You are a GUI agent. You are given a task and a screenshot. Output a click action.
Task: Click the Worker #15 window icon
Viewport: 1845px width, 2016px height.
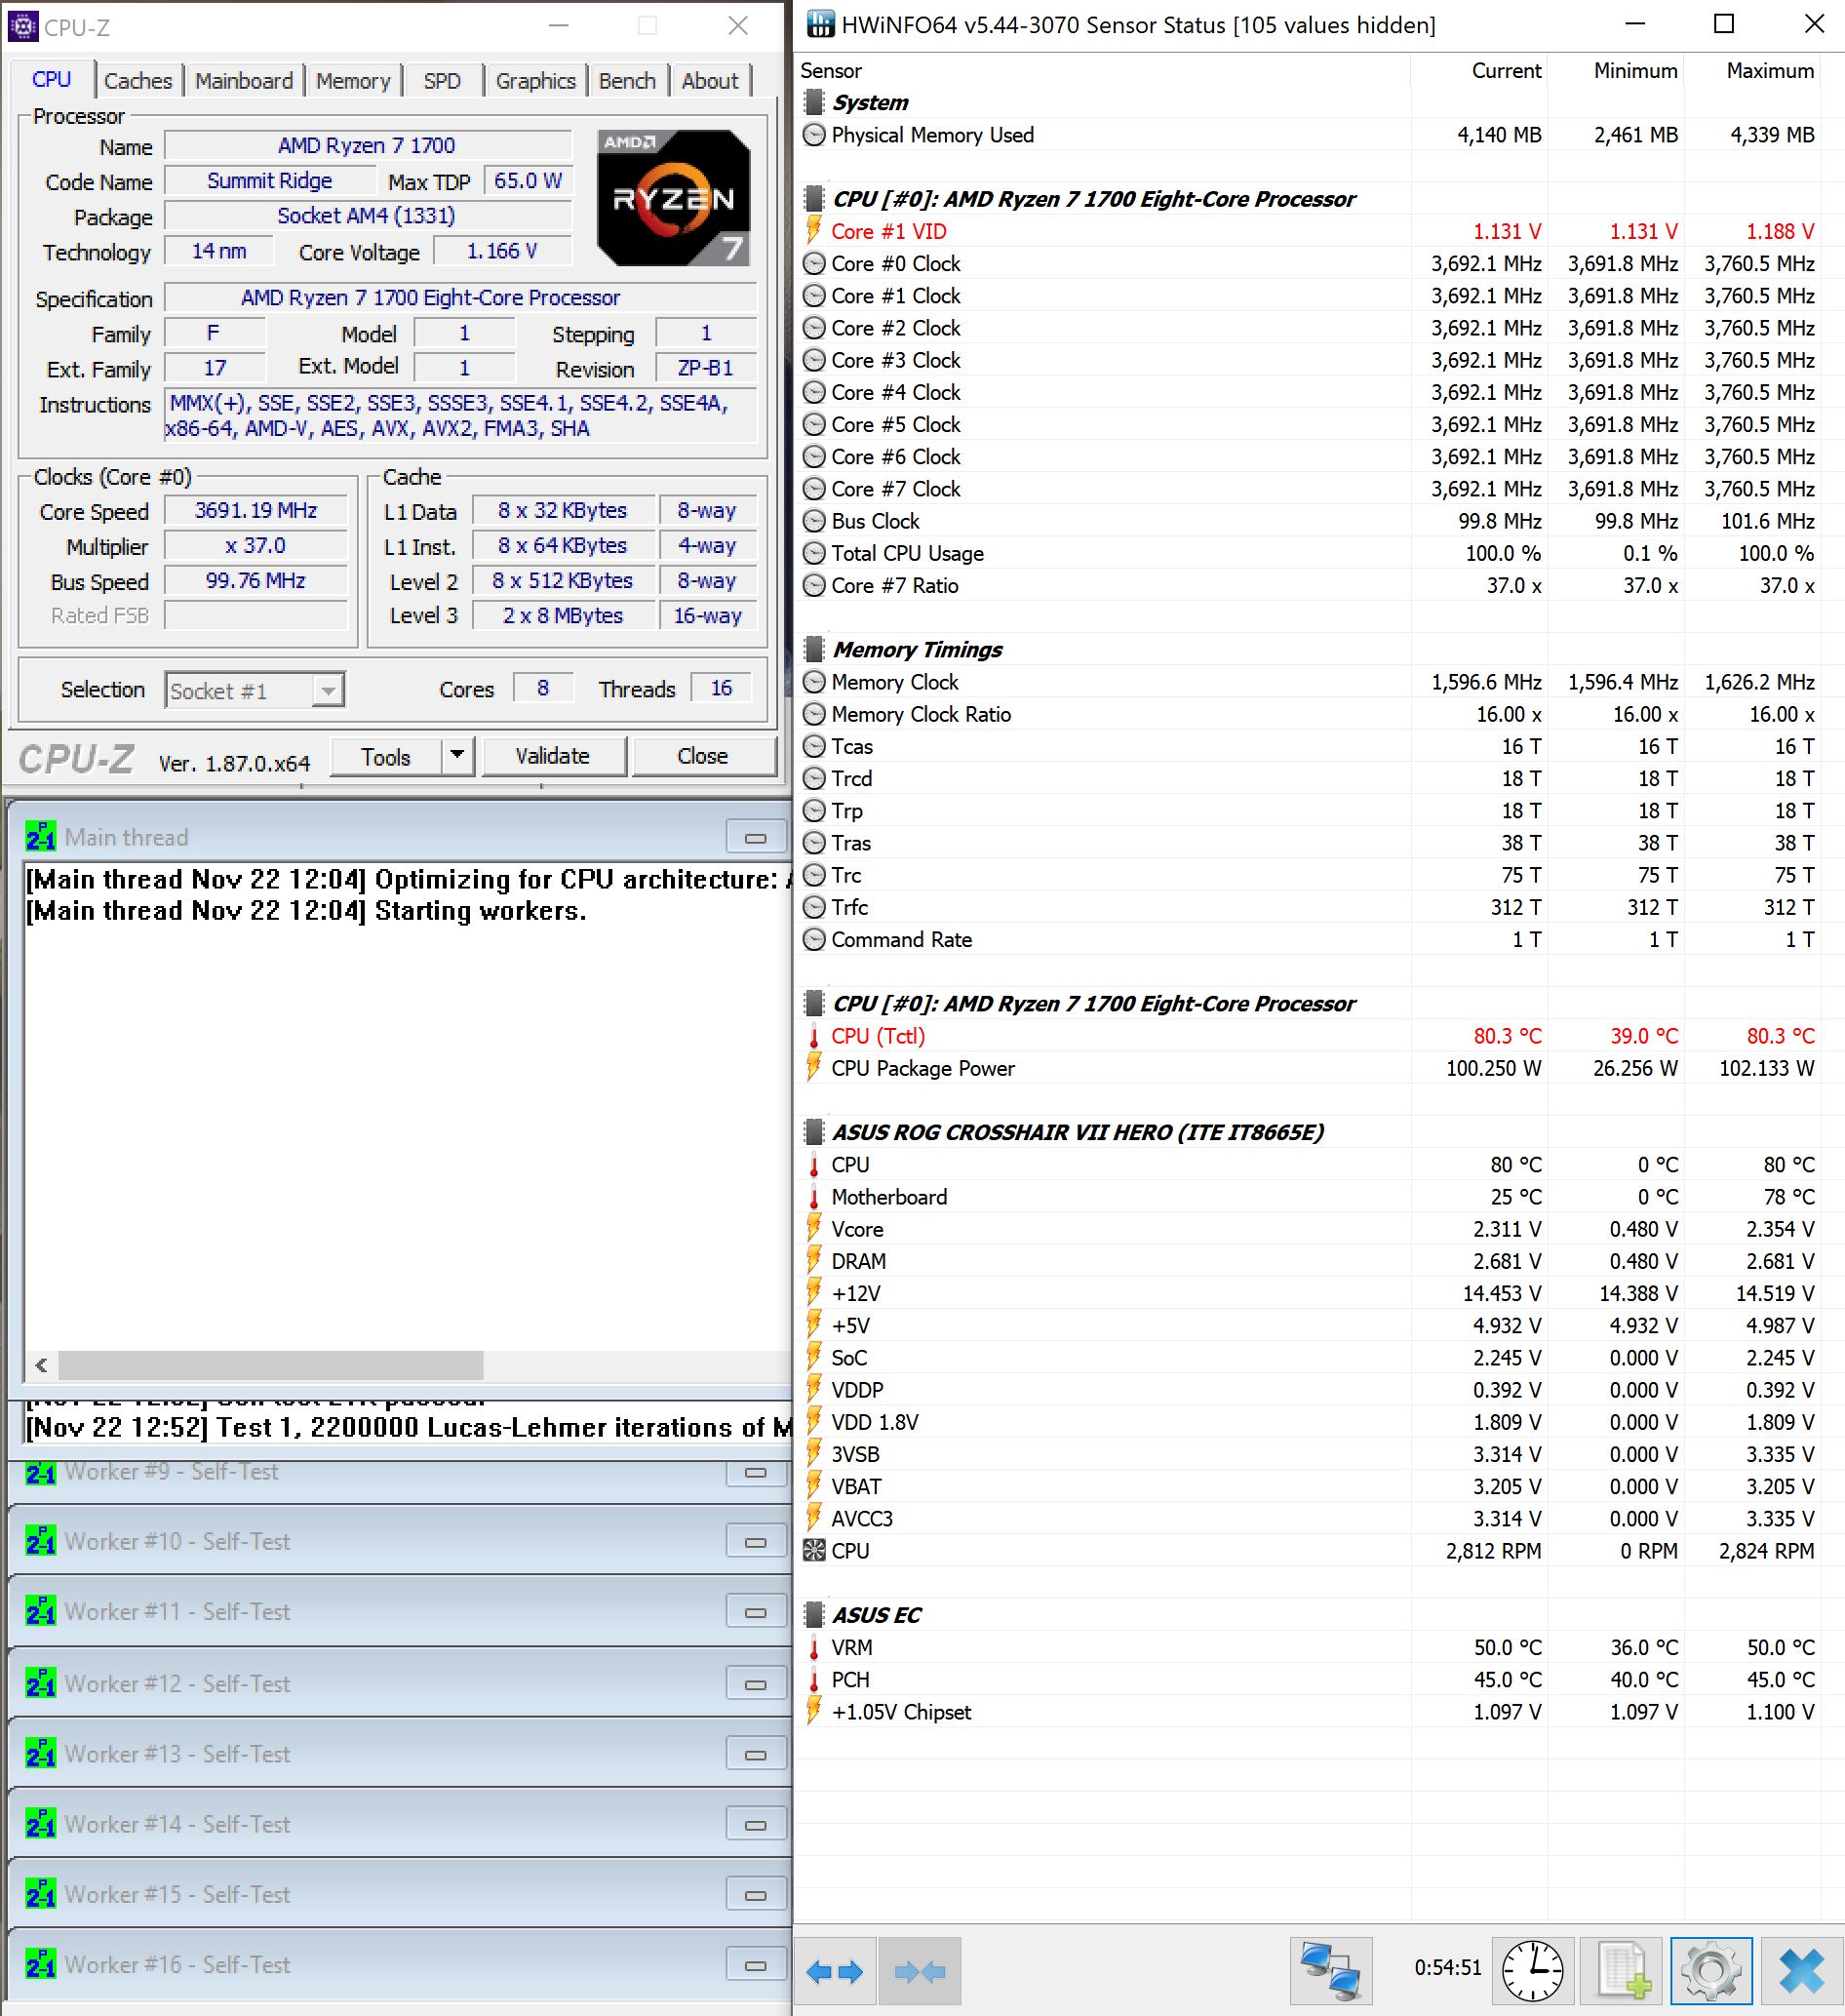coord(41,1894)
